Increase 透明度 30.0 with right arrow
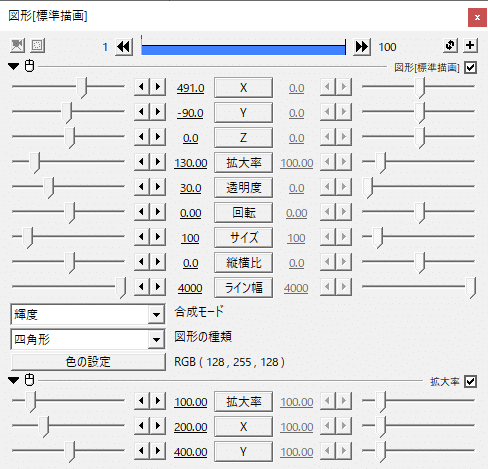Viewport: 488px width, 469px height. (x=158, y=187)
